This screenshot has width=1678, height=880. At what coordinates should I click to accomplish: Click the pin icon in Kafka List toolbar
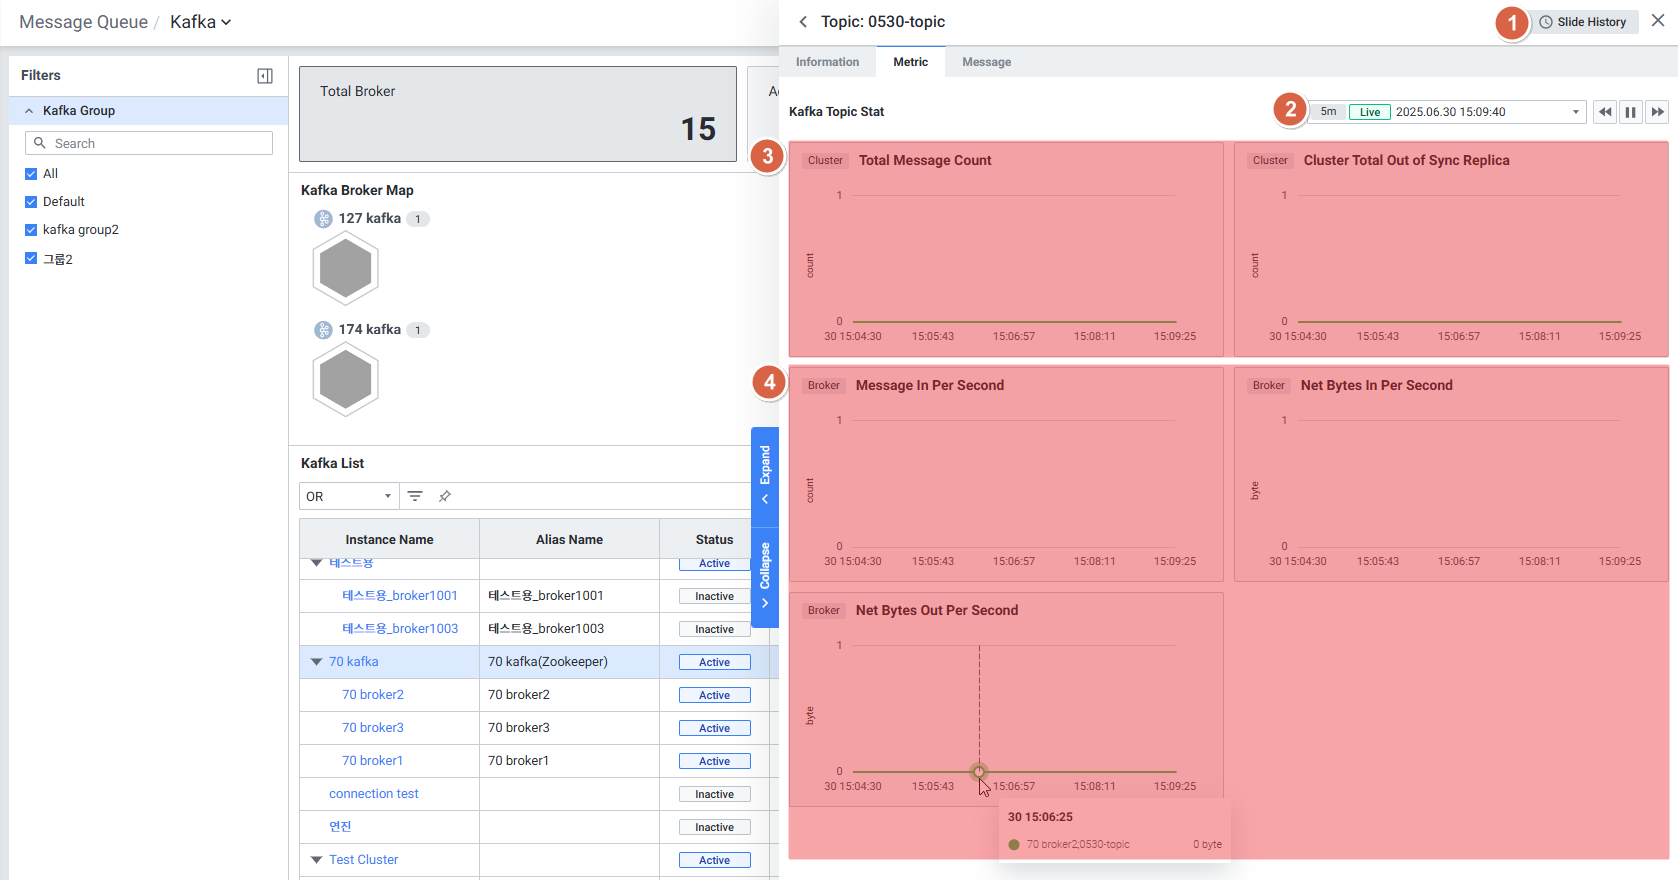445,496
